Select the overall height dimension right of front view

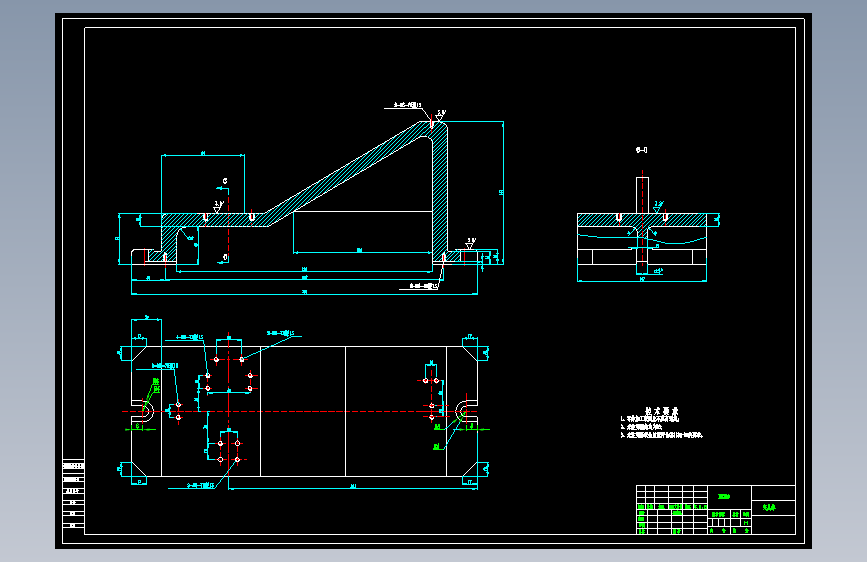click(502, 192)
